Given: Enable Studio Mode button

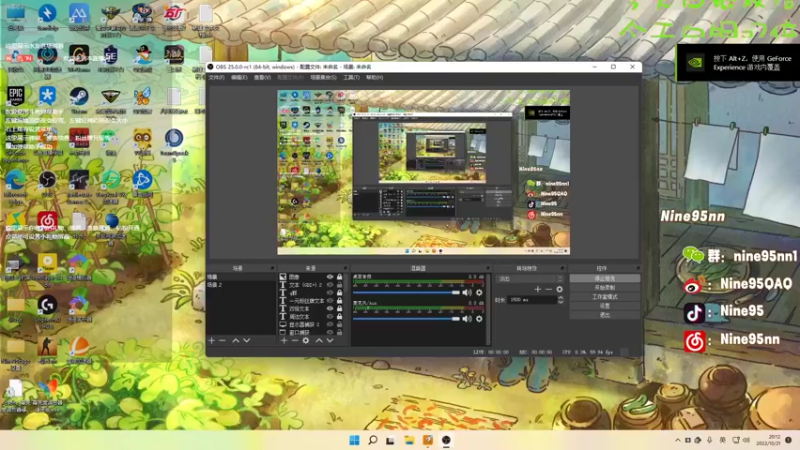Looking at the screenshot, I should coord(605,297).
